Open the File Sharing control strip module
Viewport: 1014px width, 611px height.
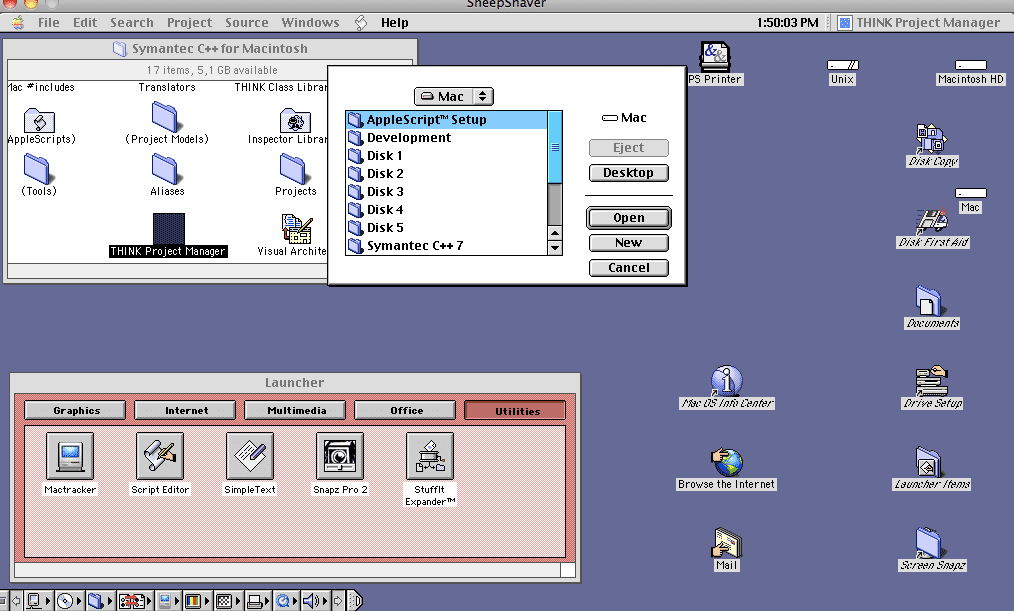(x=99, y=601)
